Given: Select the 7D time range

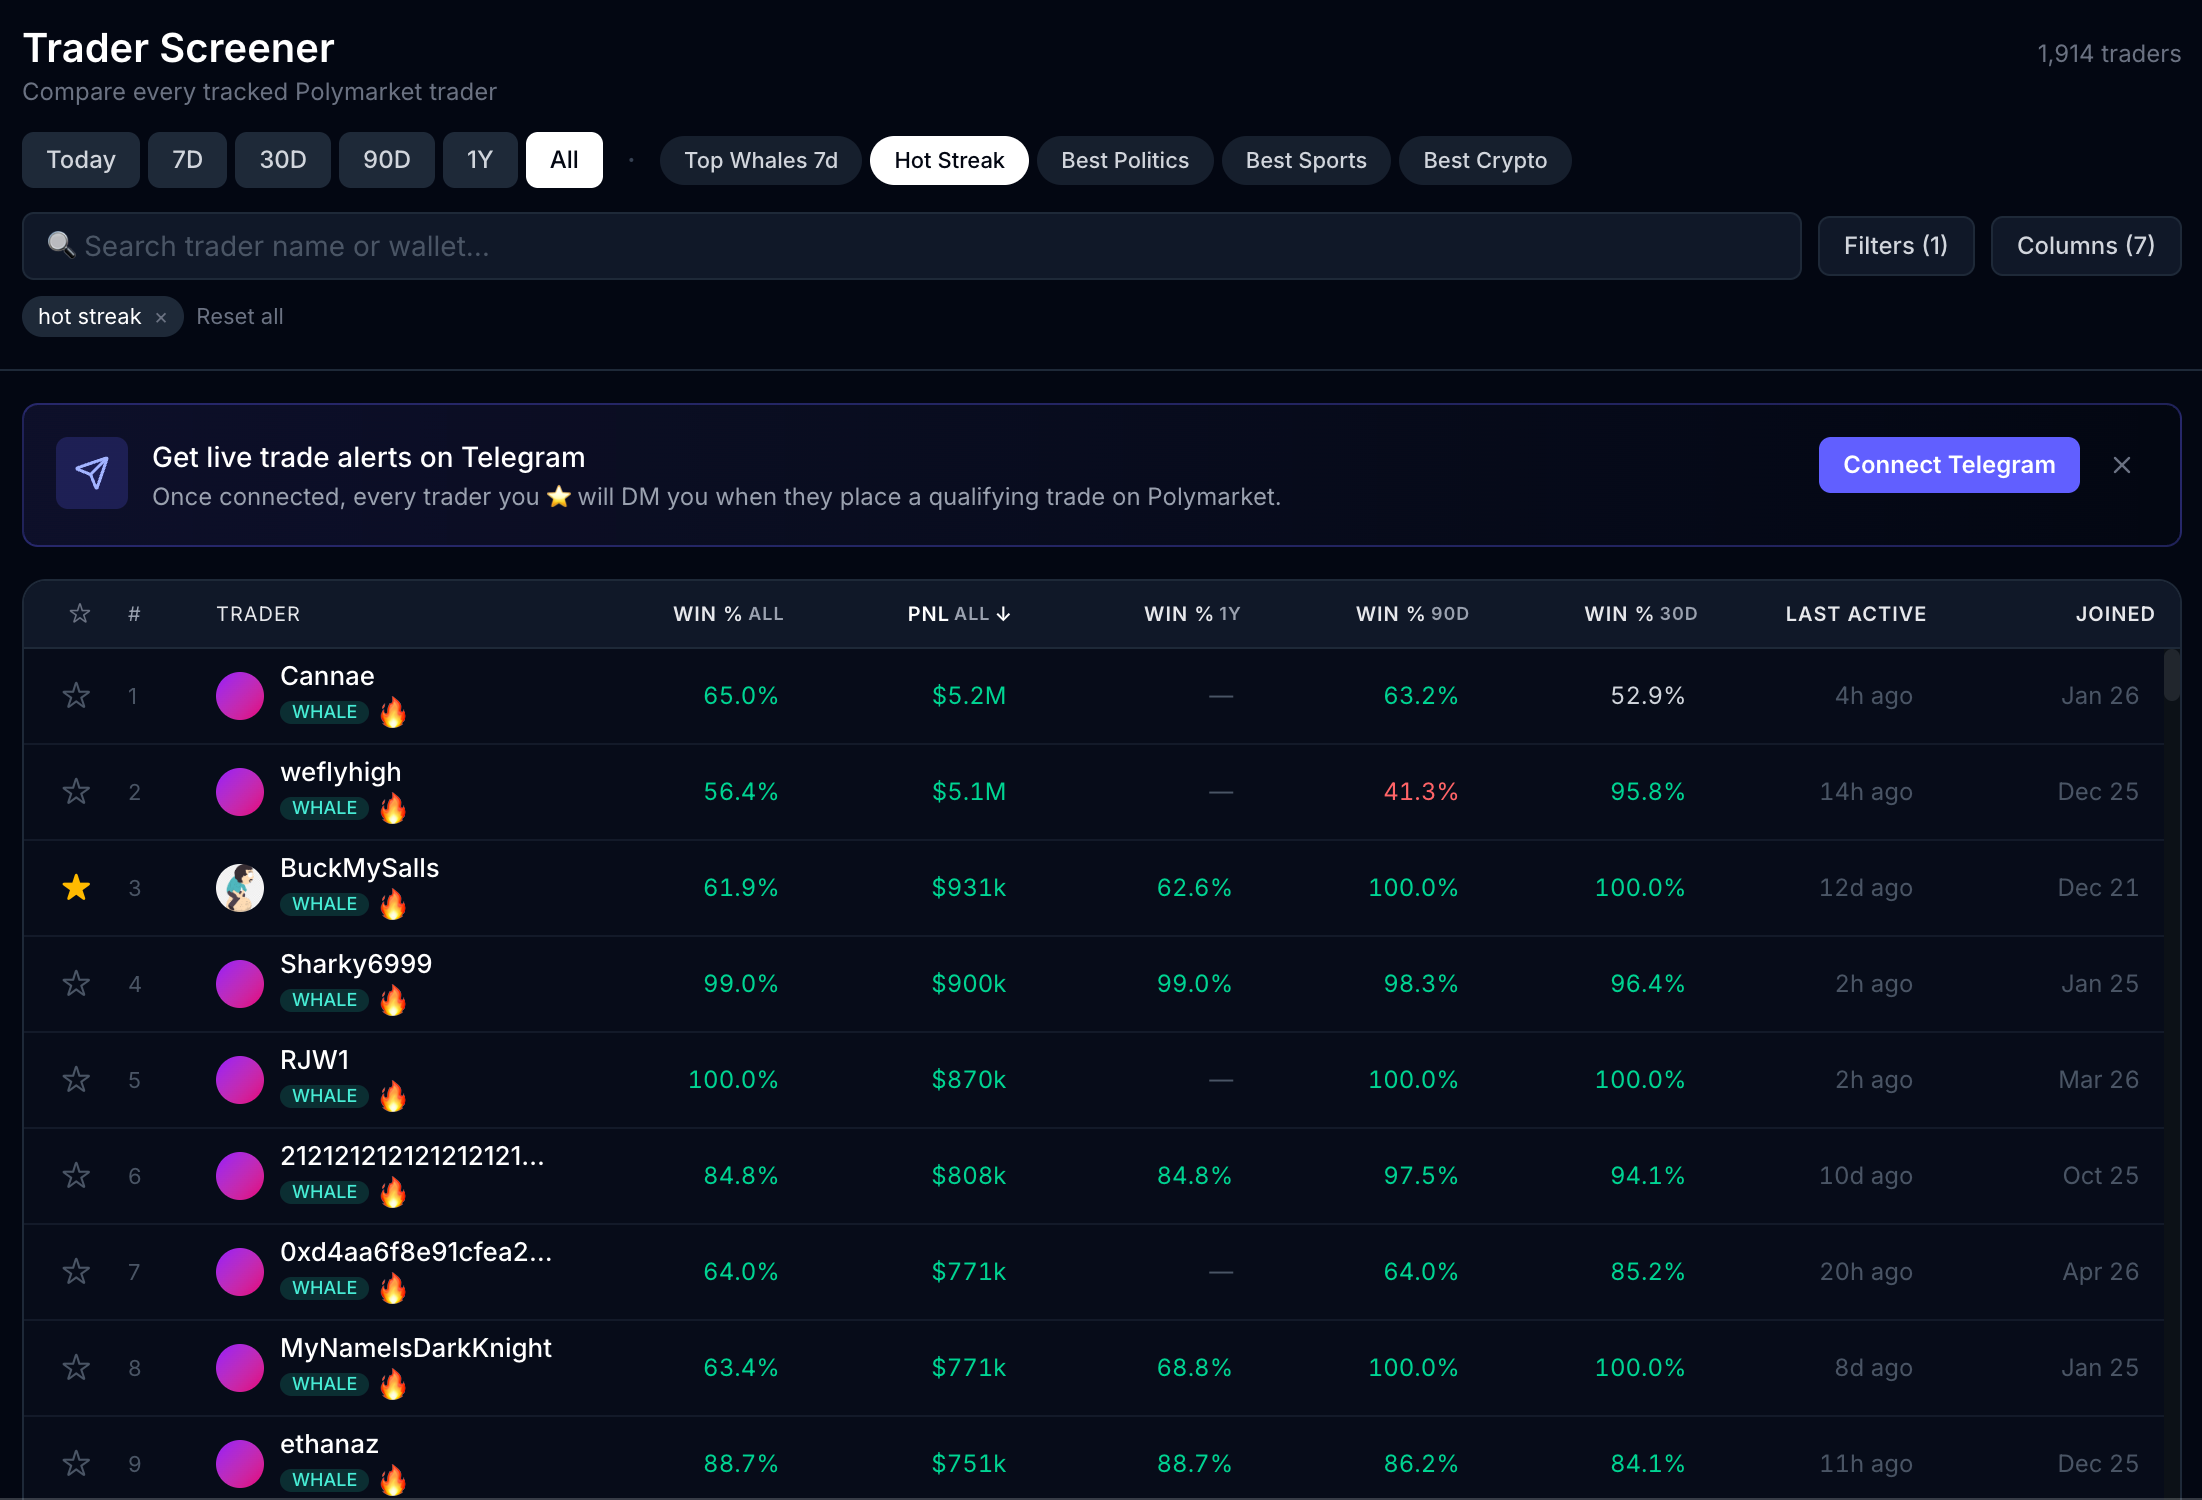Looking at the screenshot, I should pos(187,160).
